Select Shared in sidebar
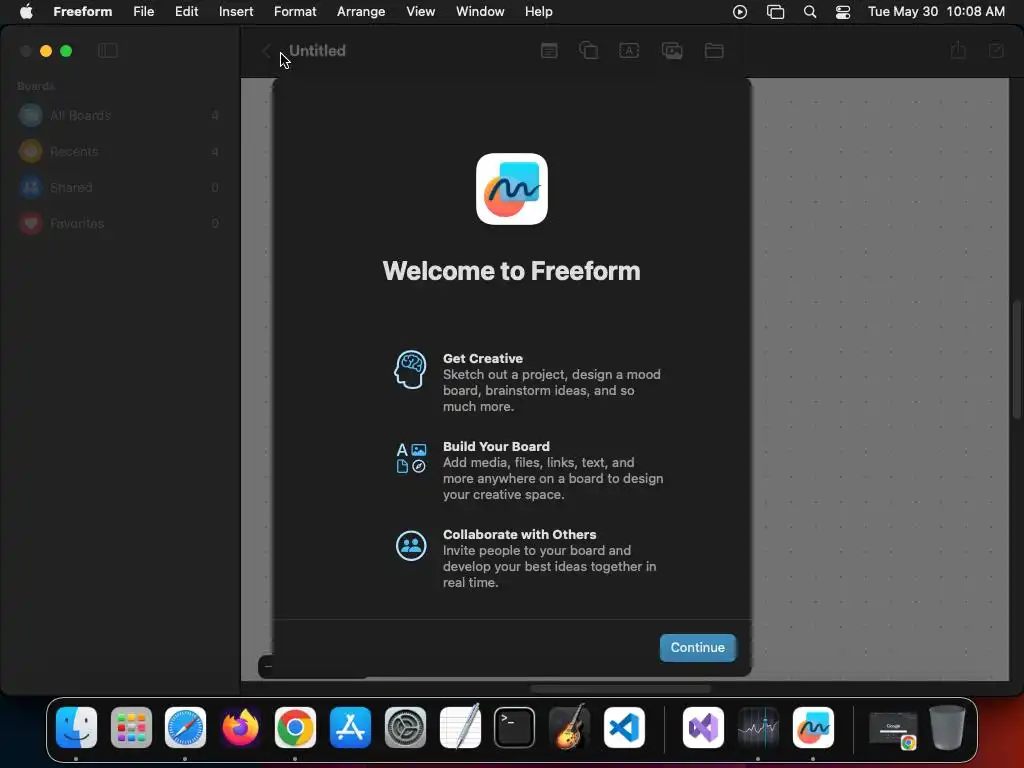 (119, 187)
